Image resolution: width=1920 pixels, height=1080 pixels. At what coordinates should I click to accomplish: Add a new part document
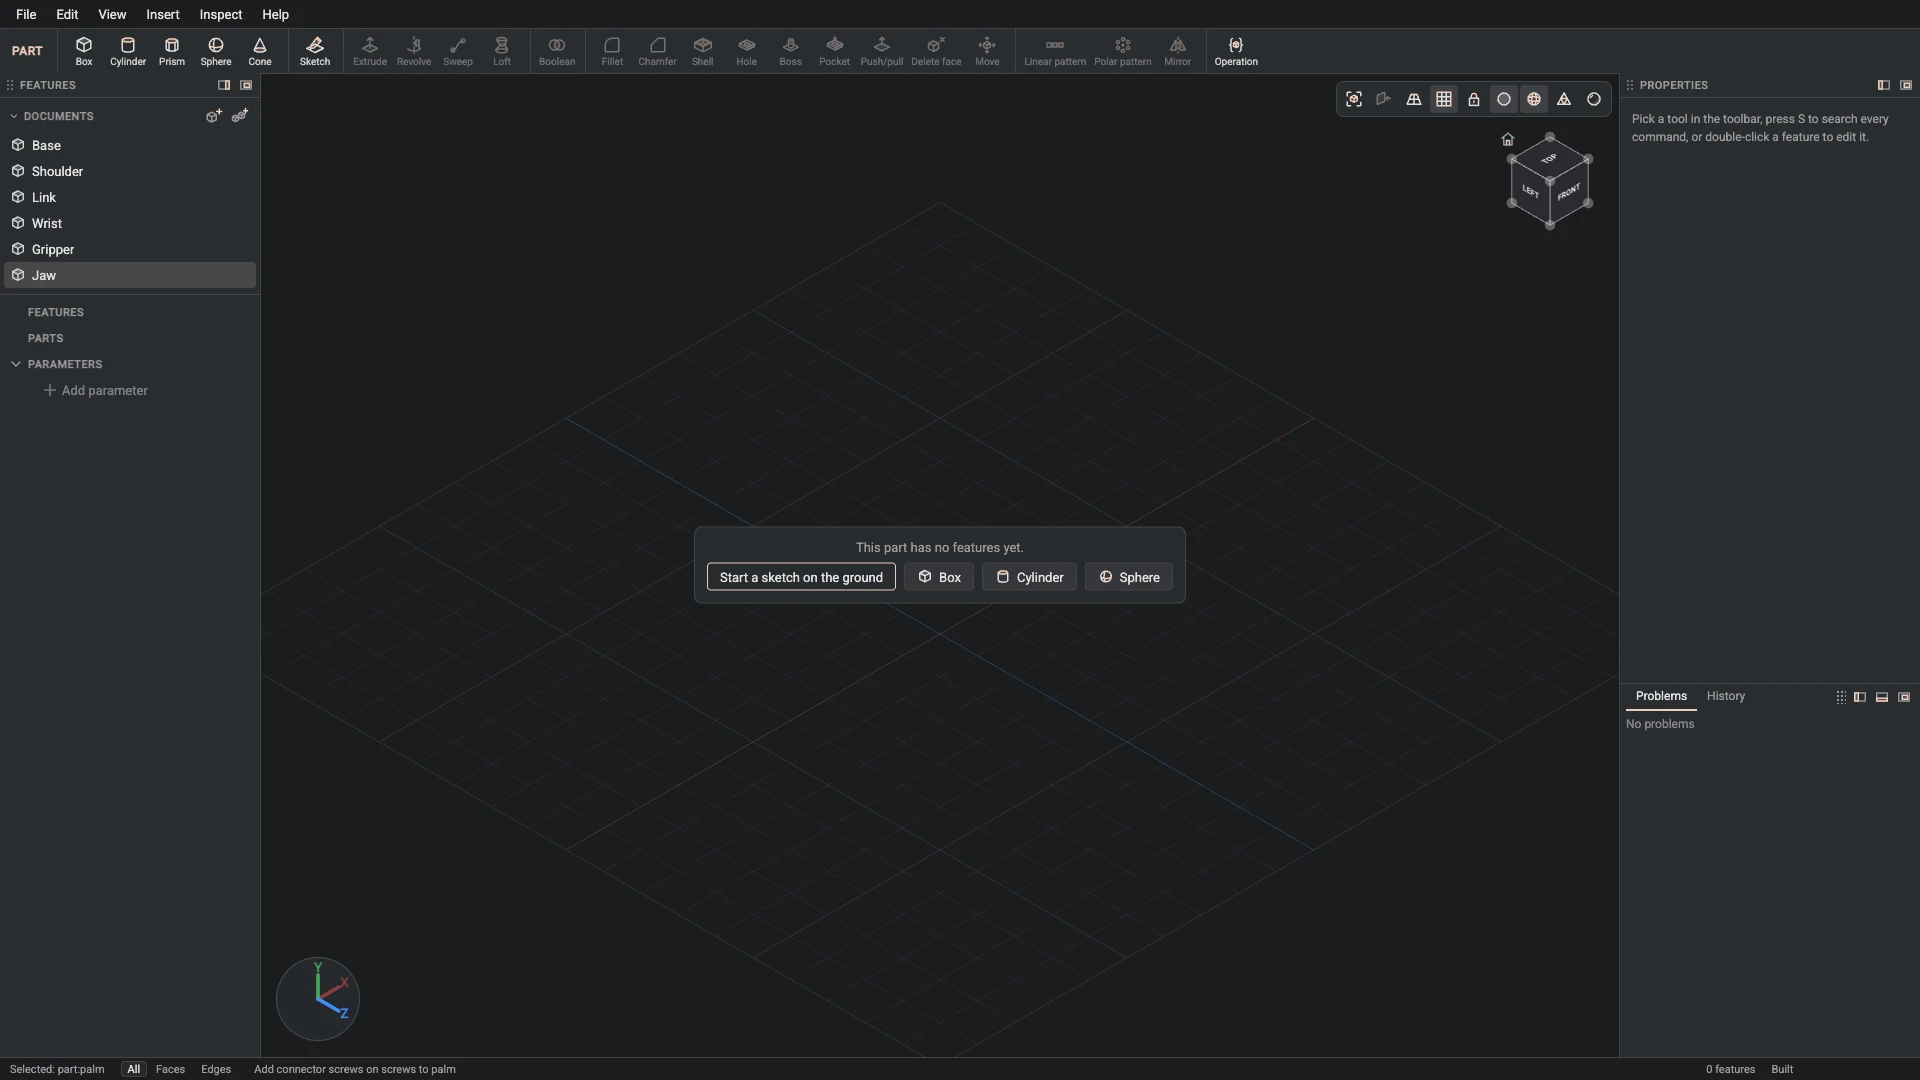214,116
